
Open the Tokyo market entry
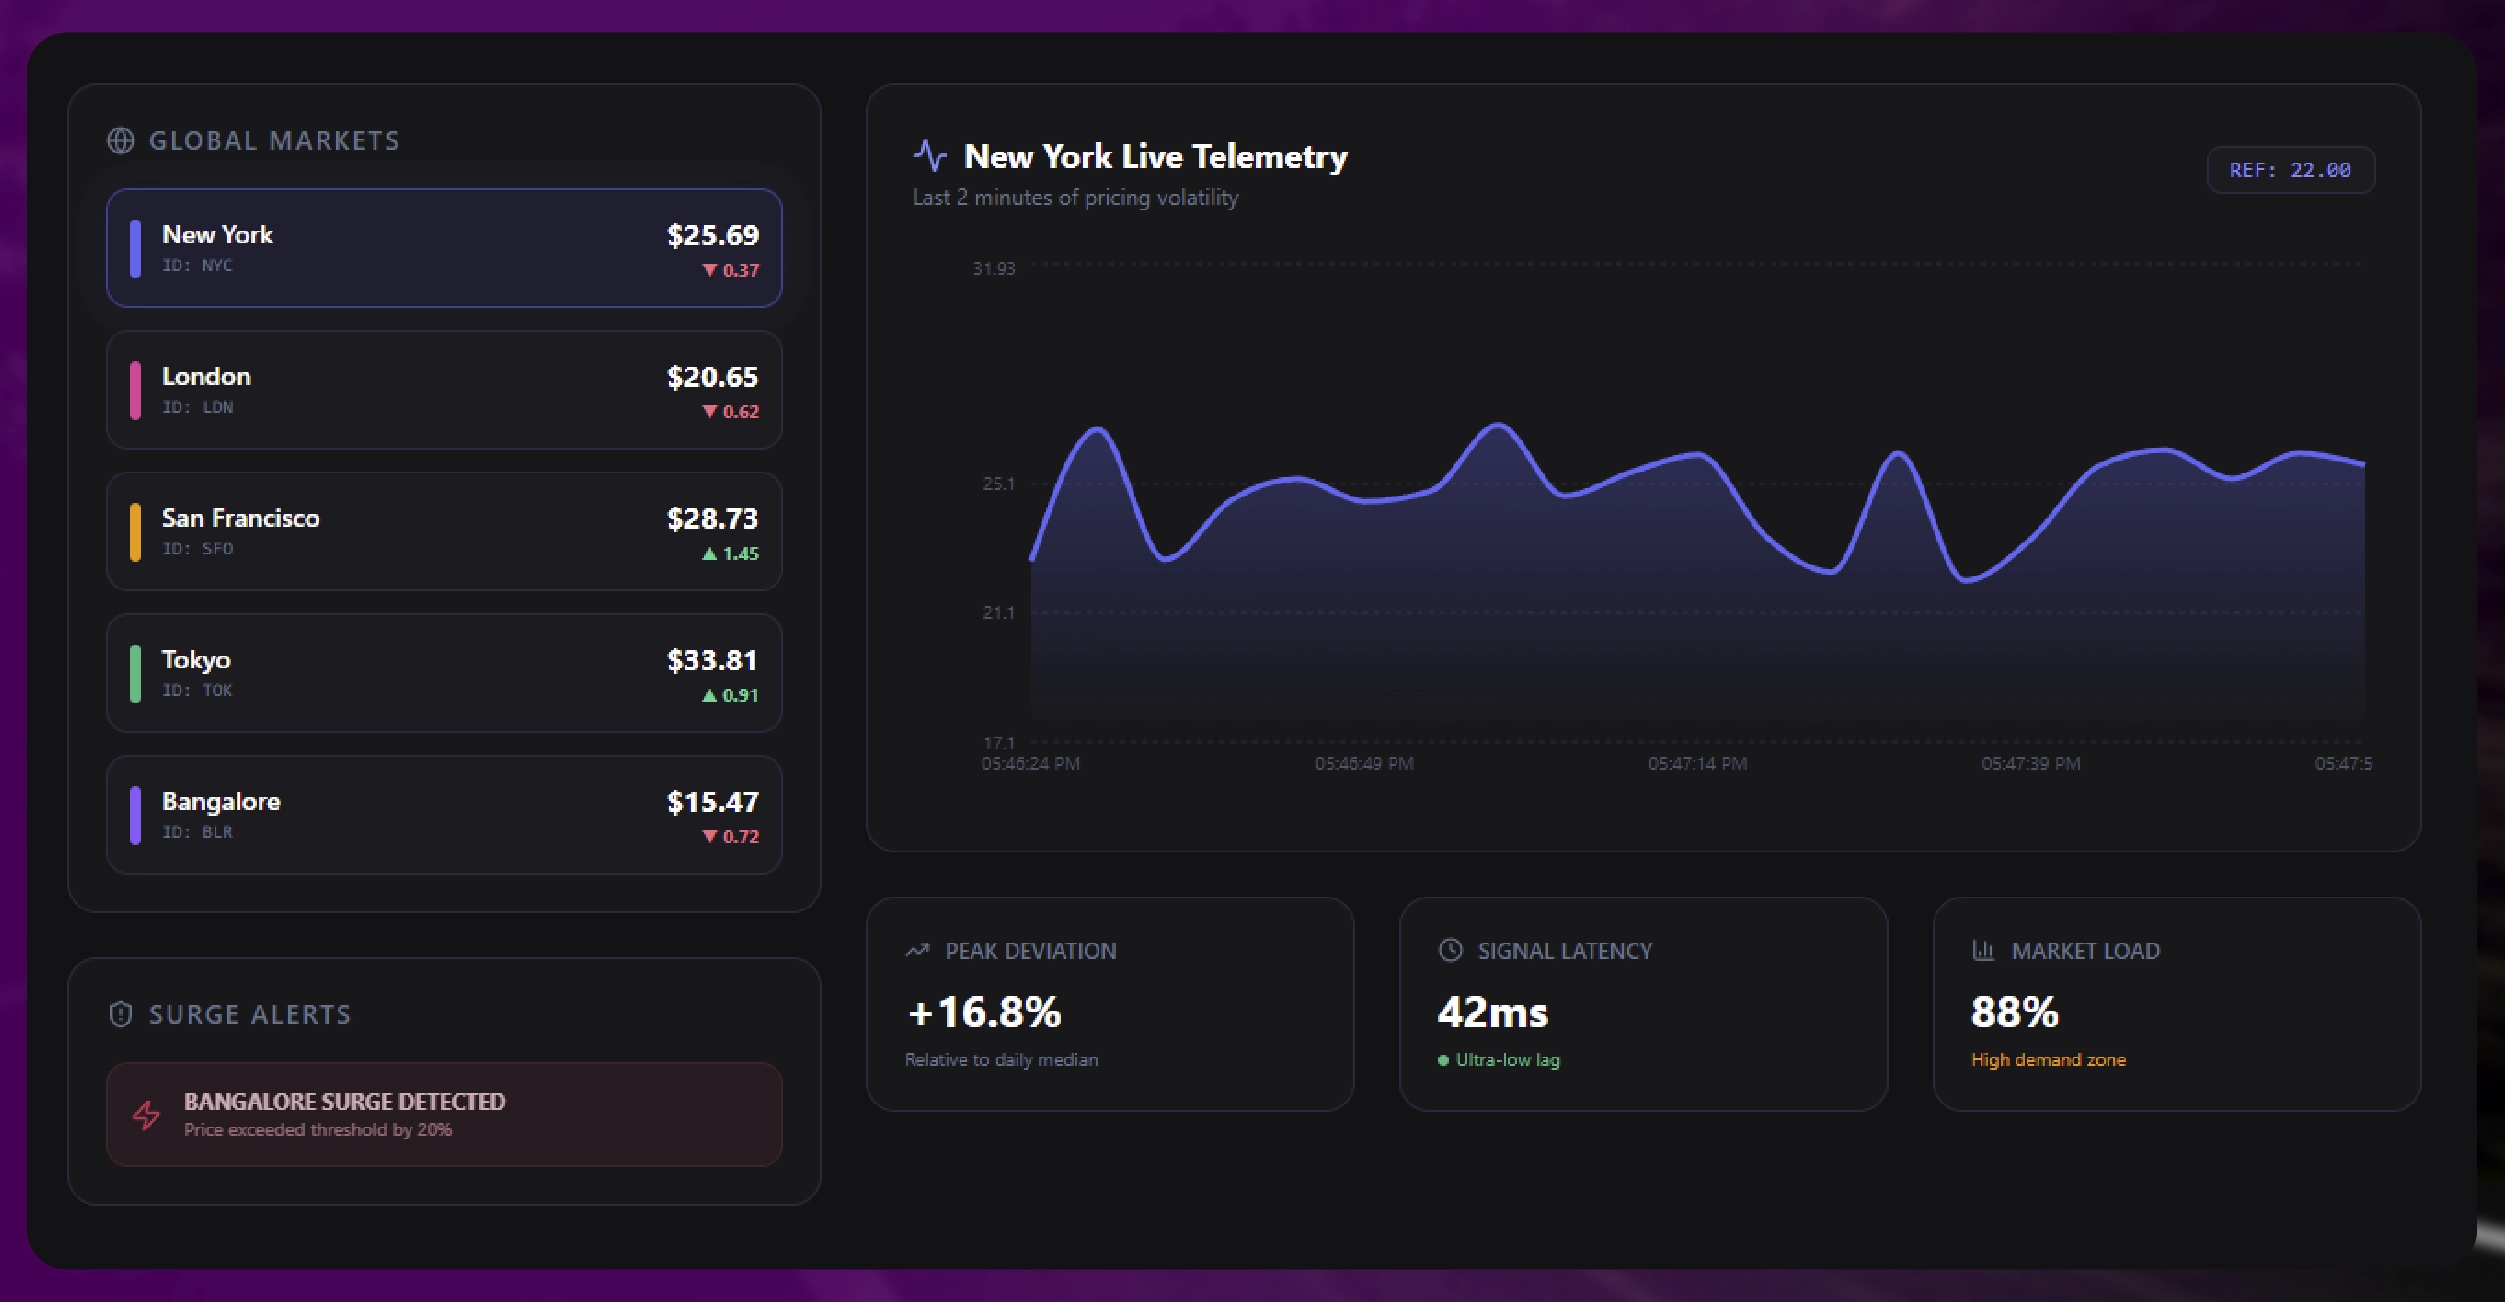pyautogui.click(x=444, y=673)
